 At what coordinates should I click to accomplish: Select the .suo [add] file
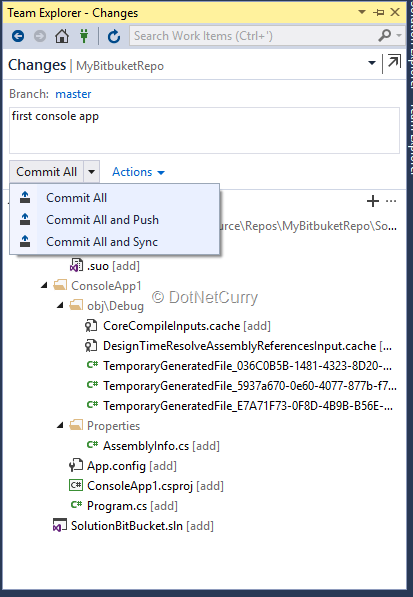[113, 266]
